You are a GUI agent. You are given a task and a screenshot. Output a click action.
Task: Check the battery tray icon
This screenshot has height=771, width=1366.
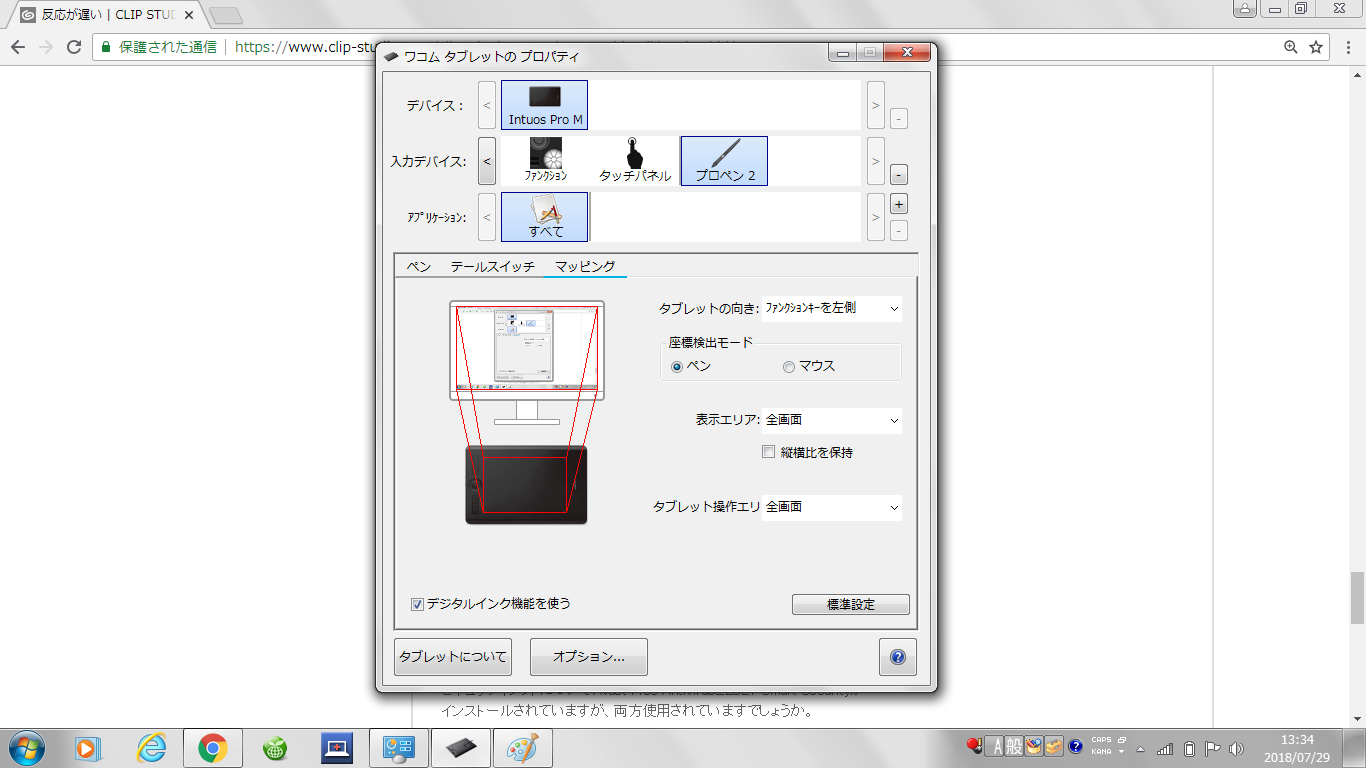1189,748
